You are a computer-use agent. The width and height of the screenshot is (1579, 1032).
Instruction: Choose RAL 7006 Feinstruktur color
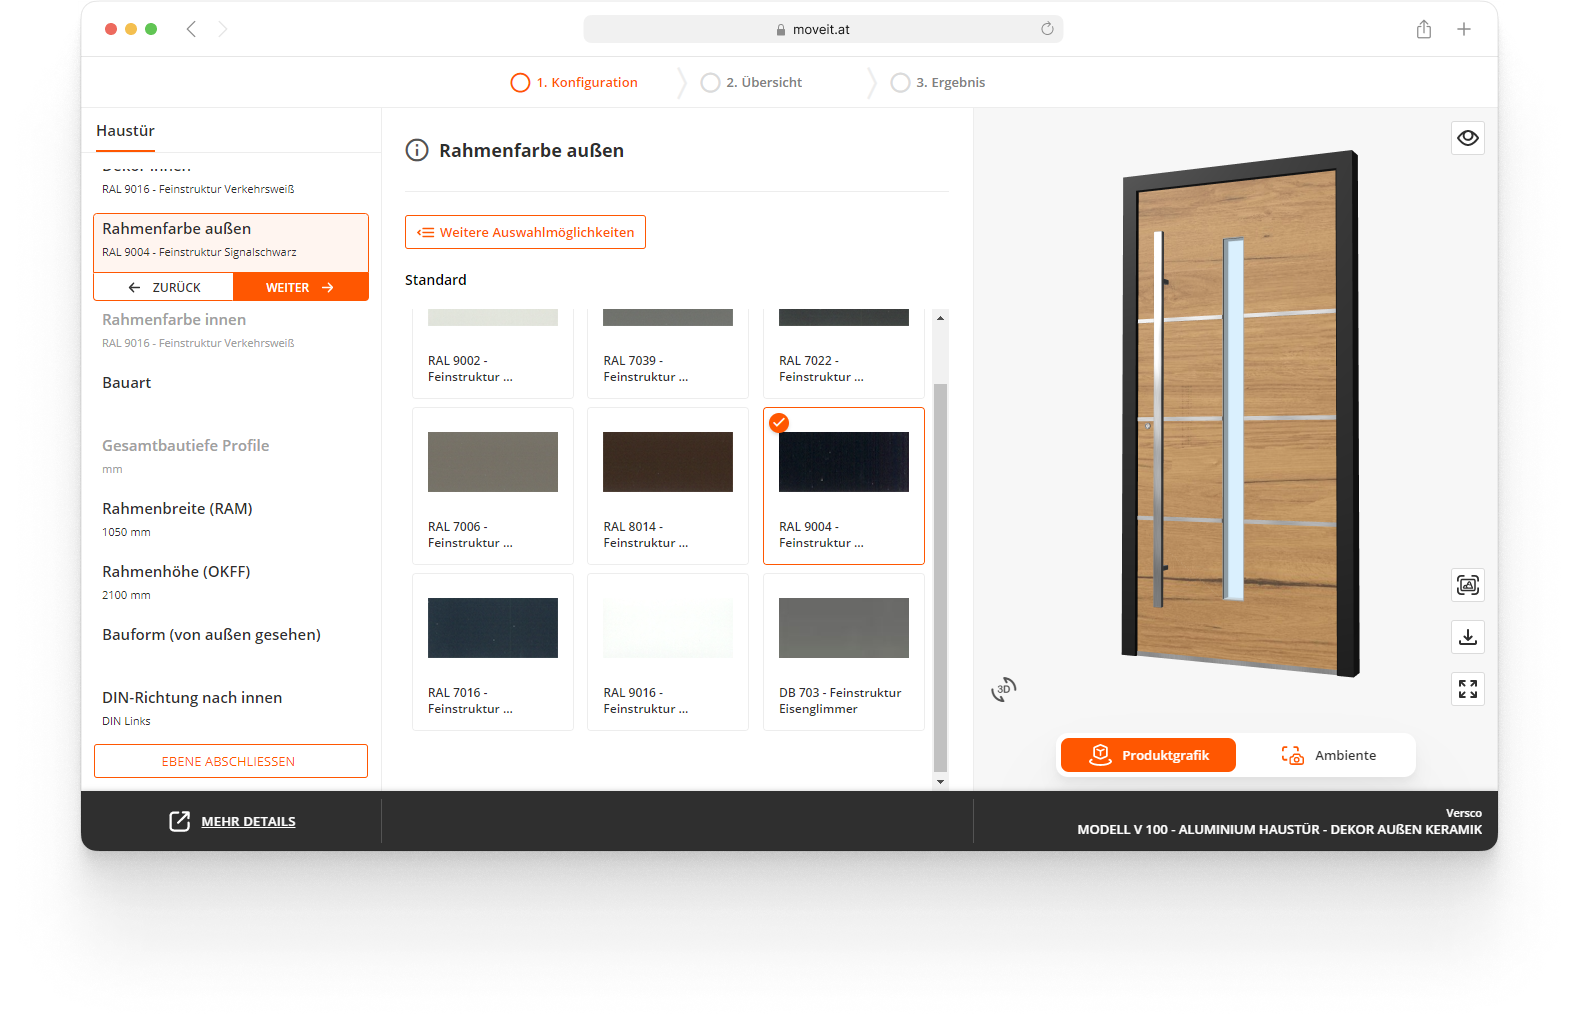tap(493, 486)
